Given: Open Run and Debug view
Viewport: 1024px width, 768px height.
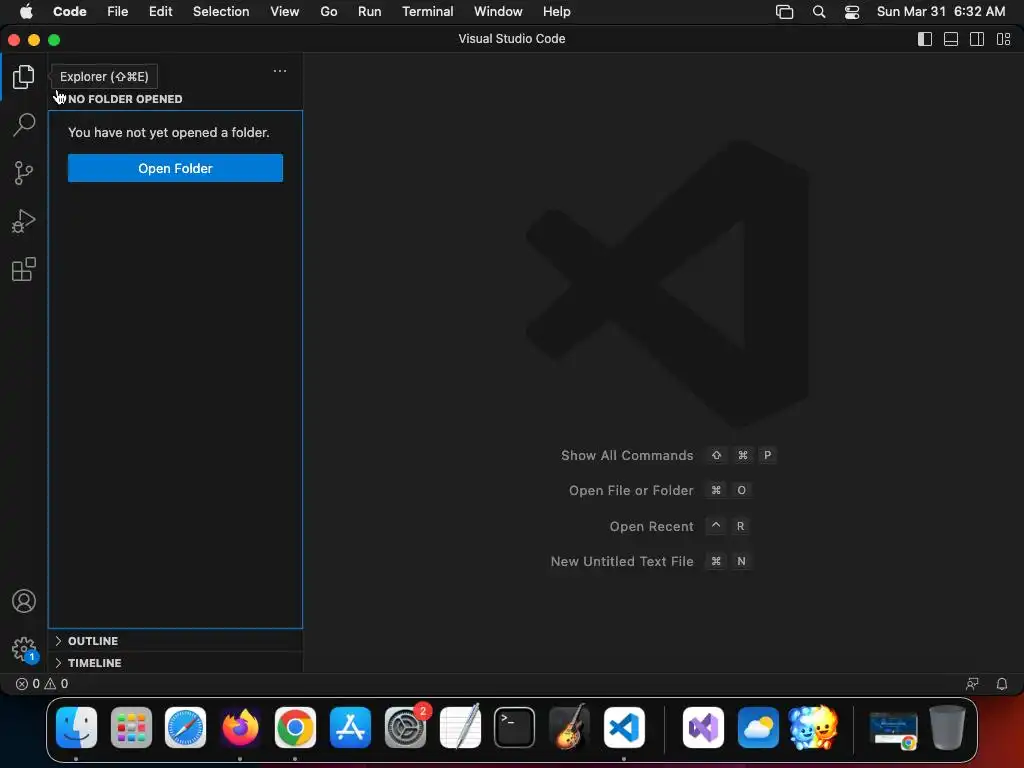Looking at the screenshot, I should tap(24, 221).
